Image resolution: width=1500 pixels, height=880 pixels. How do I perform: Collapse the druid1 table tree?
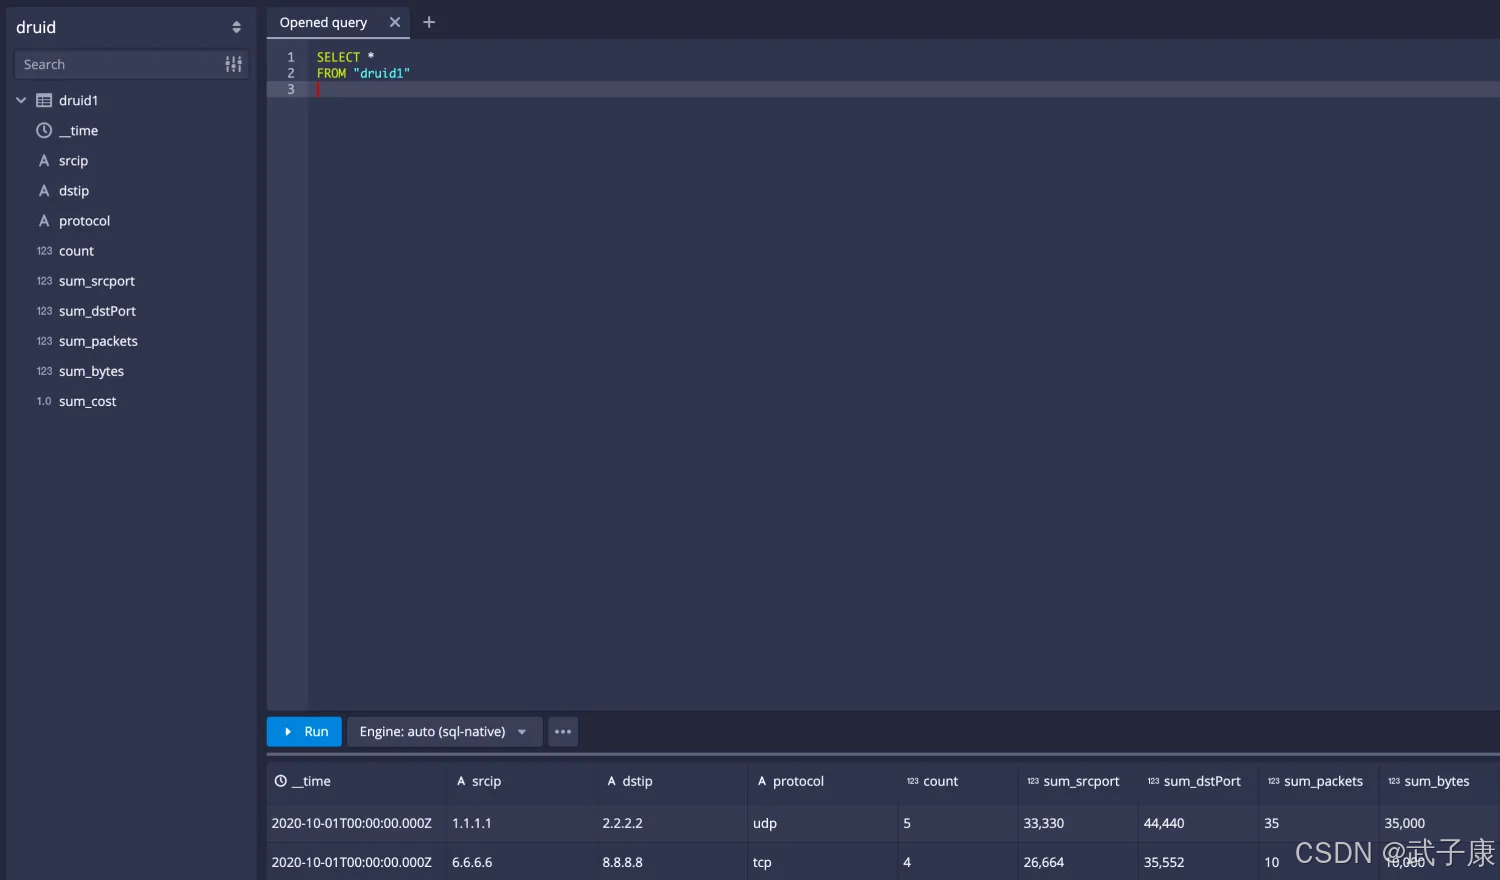[x=21, y=101]
